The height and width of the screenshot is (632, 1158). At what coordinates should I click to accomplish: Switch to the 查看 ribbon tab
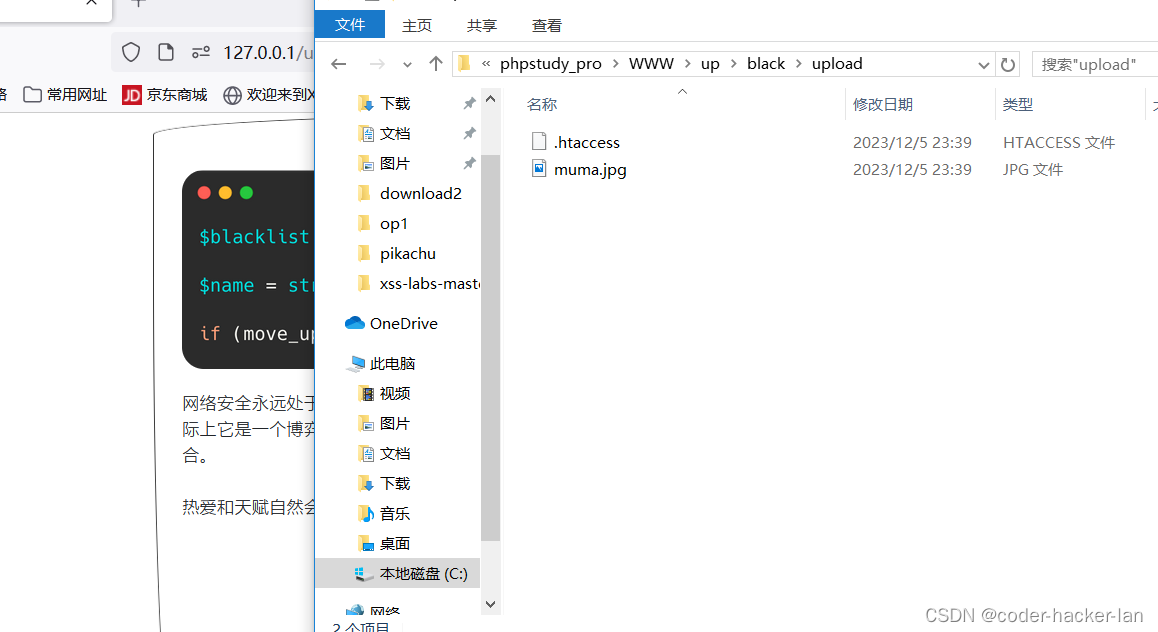point(547,26)
